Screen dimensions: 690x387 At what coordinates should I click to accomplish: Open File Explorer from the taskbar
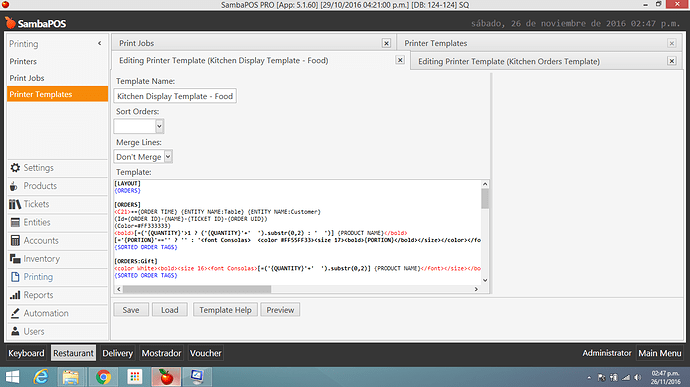[70, 377]
